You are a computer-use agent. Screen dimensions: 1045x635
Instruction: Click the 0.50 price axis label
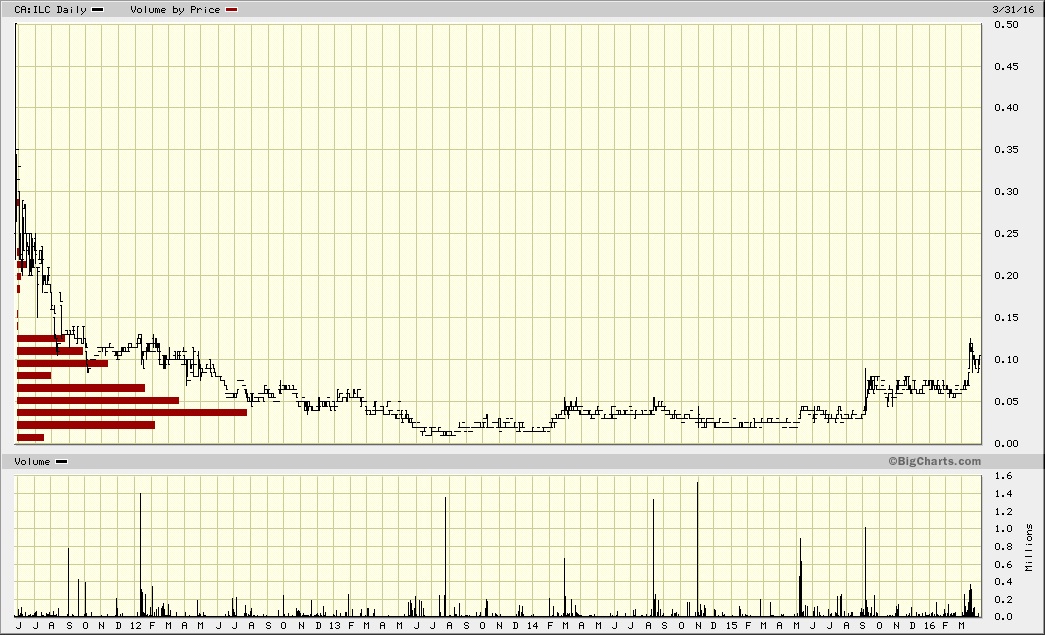(1005, 25)
